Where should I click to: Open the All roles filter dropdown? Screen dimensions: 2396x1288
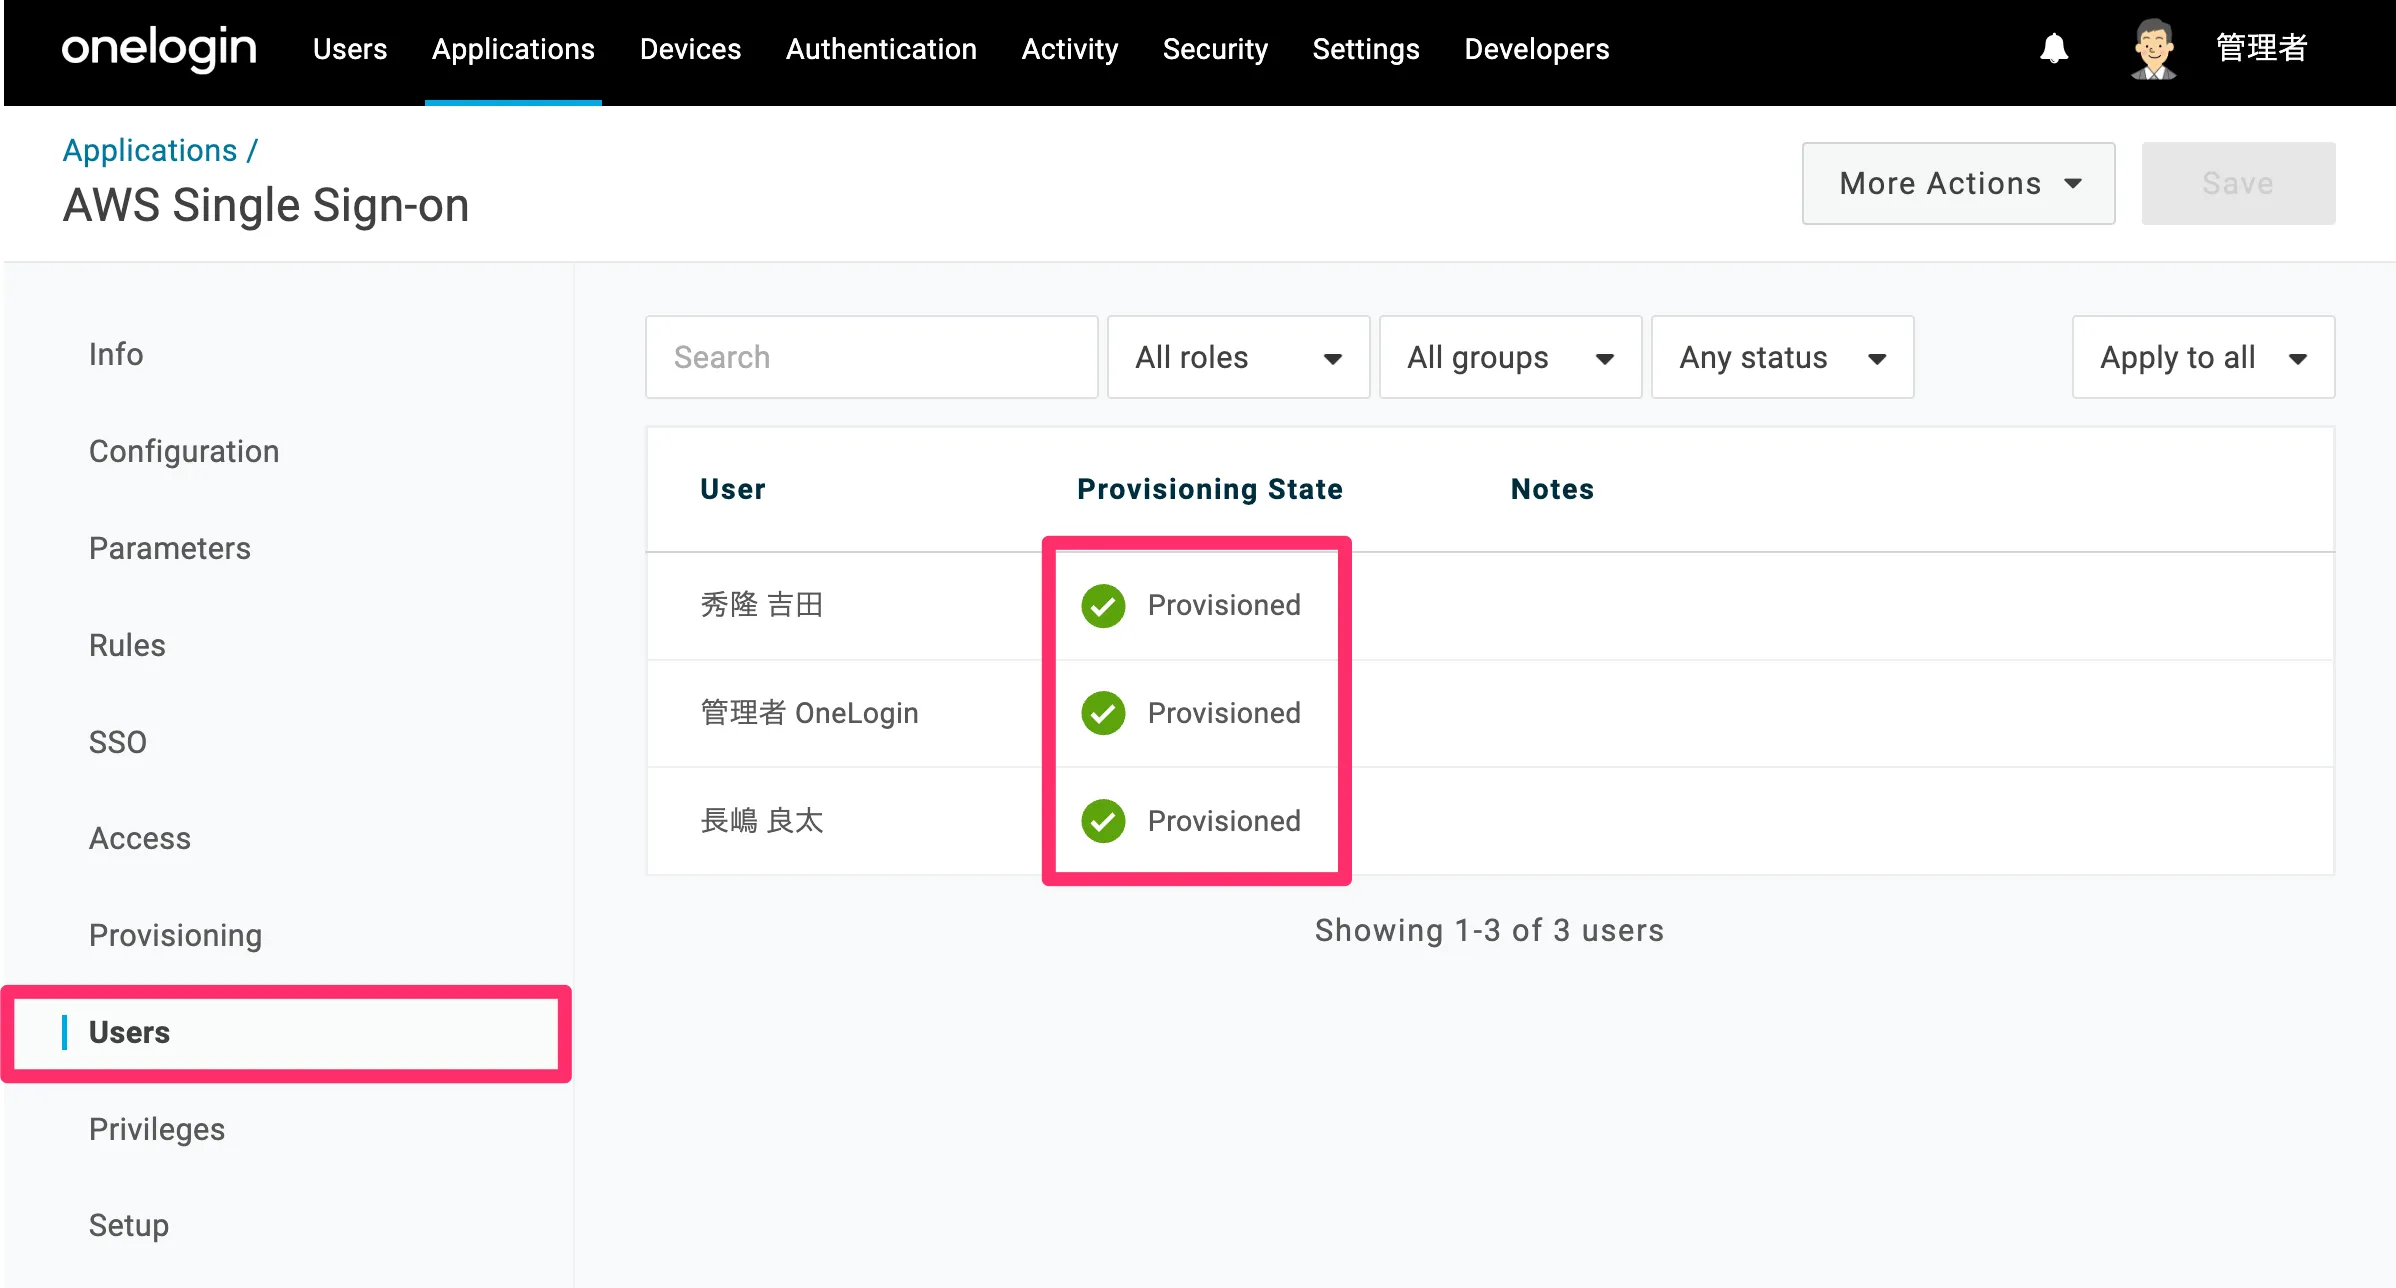1238,358
